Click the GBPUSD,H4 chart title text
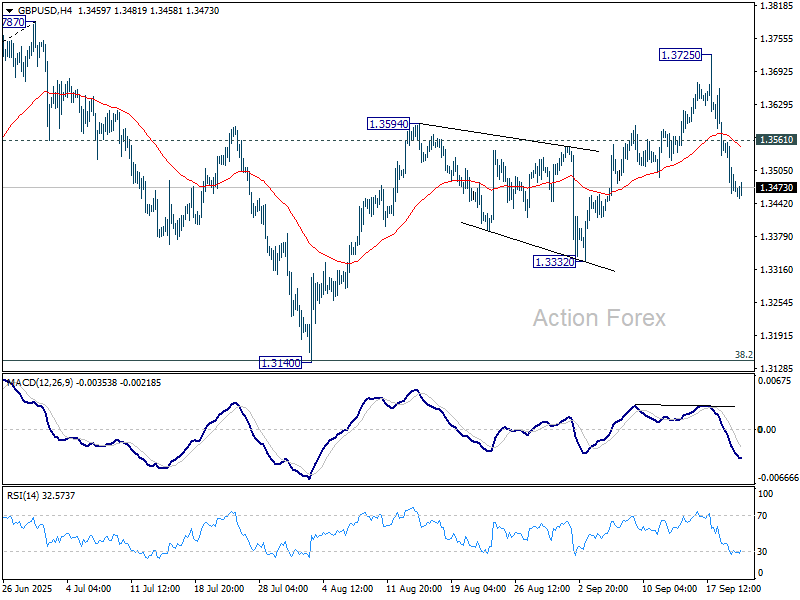Viewport: 800px width, 600px height. 42,9
